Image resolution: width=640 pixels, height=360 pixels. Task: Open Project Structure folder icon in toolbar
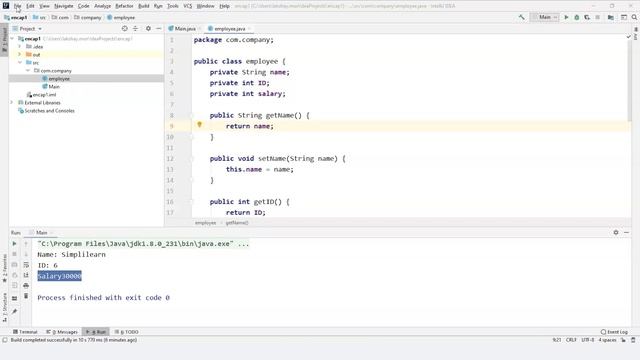(611, 17)
